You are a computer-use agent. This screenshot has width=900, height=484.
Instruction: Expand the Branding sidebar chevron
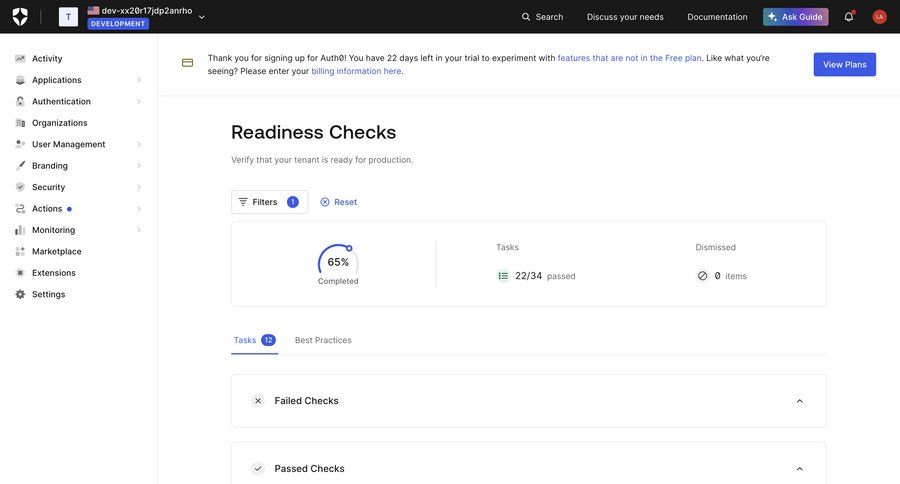(139, 166)
